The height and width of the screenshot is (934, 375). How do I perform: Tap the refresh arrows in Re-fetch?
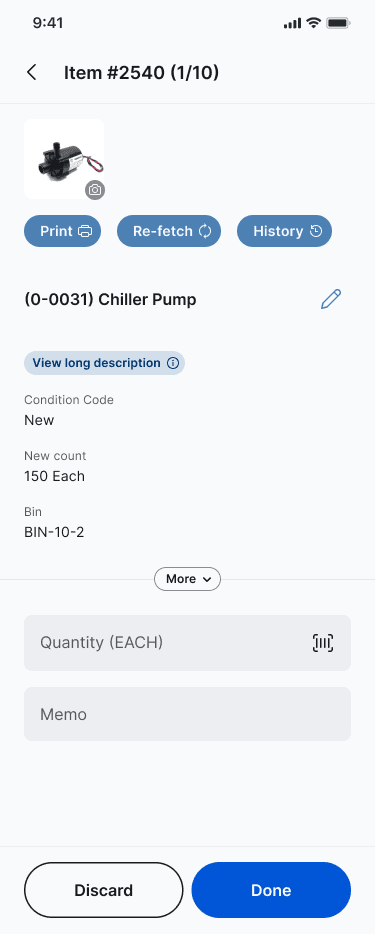point(205,231)
